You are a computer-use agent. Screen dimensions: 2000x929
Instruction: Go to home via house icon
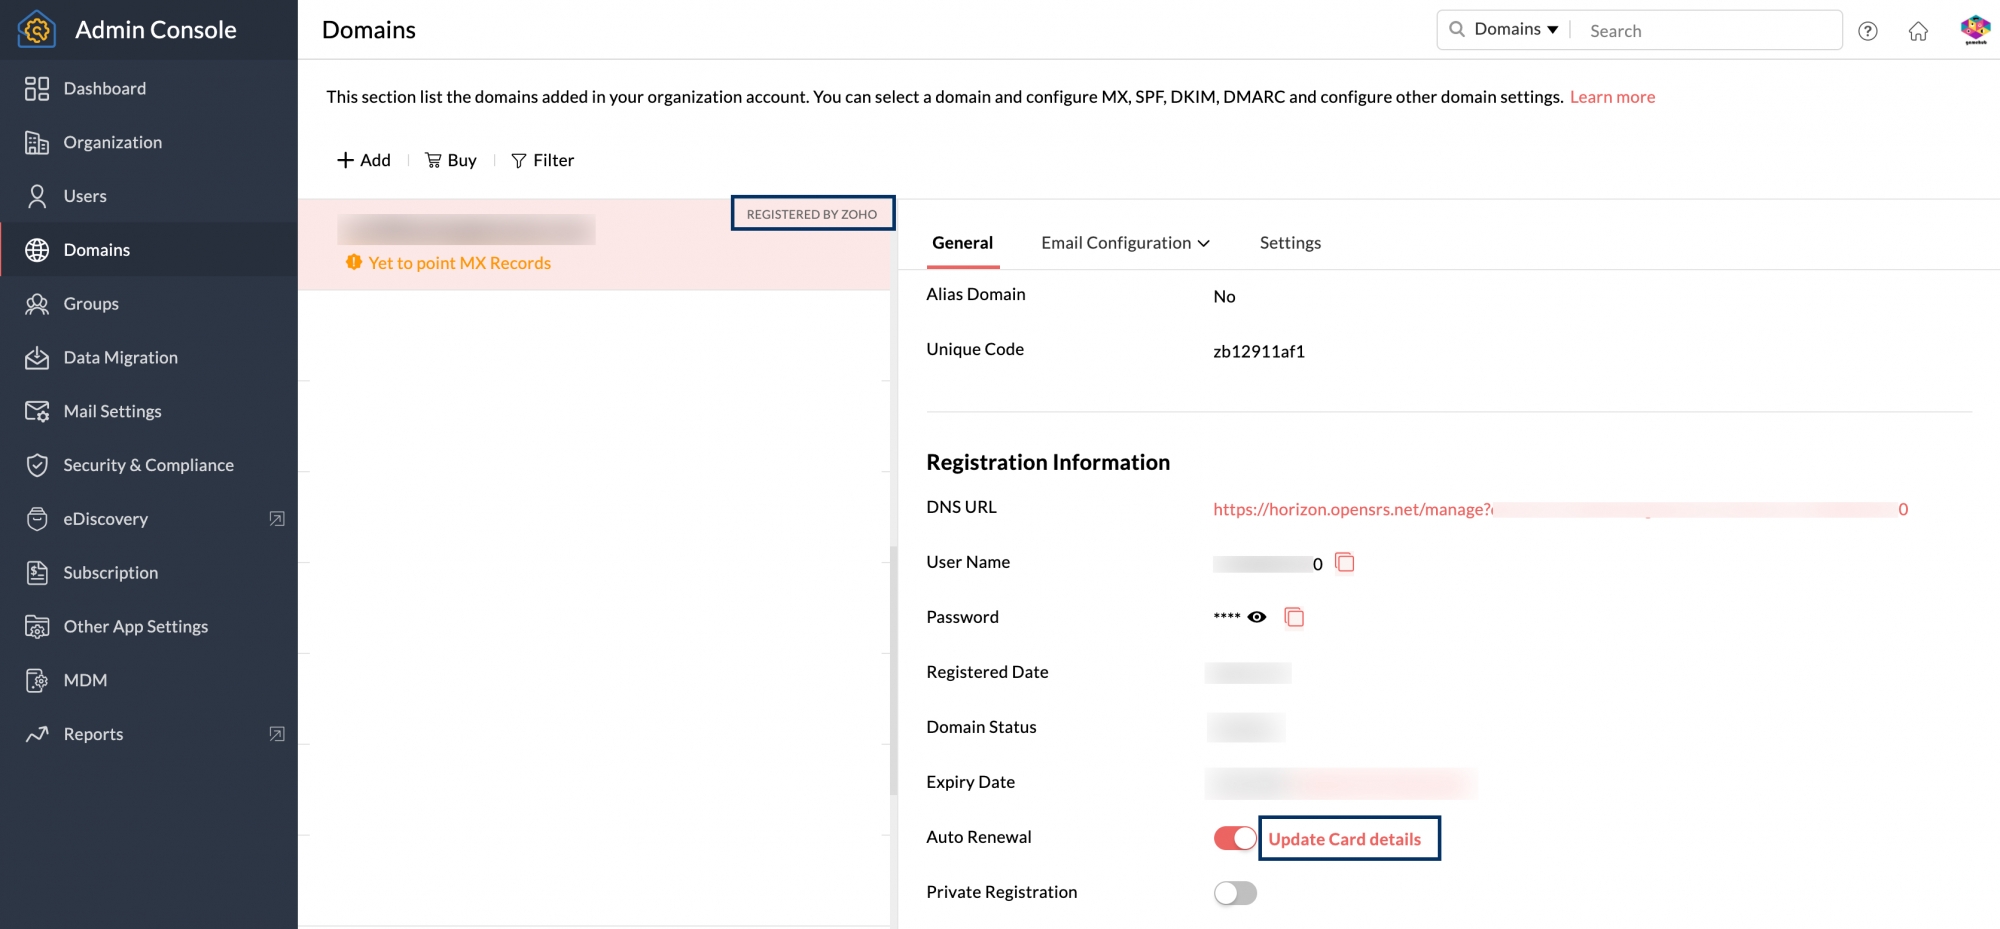(x=1918, y=31)
